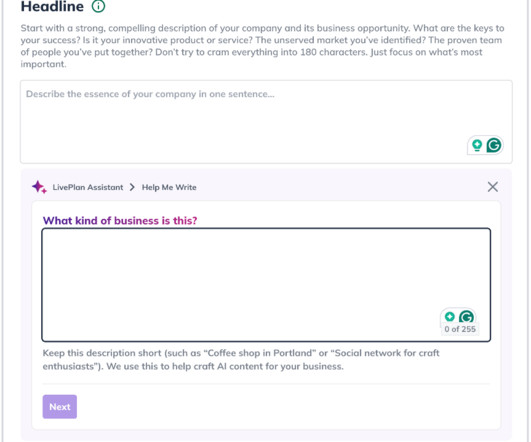The height and width of the screenshot is (442, 531).
Task: Click the 'Keep this description short' helper text
Action: (x=241, y=360)
